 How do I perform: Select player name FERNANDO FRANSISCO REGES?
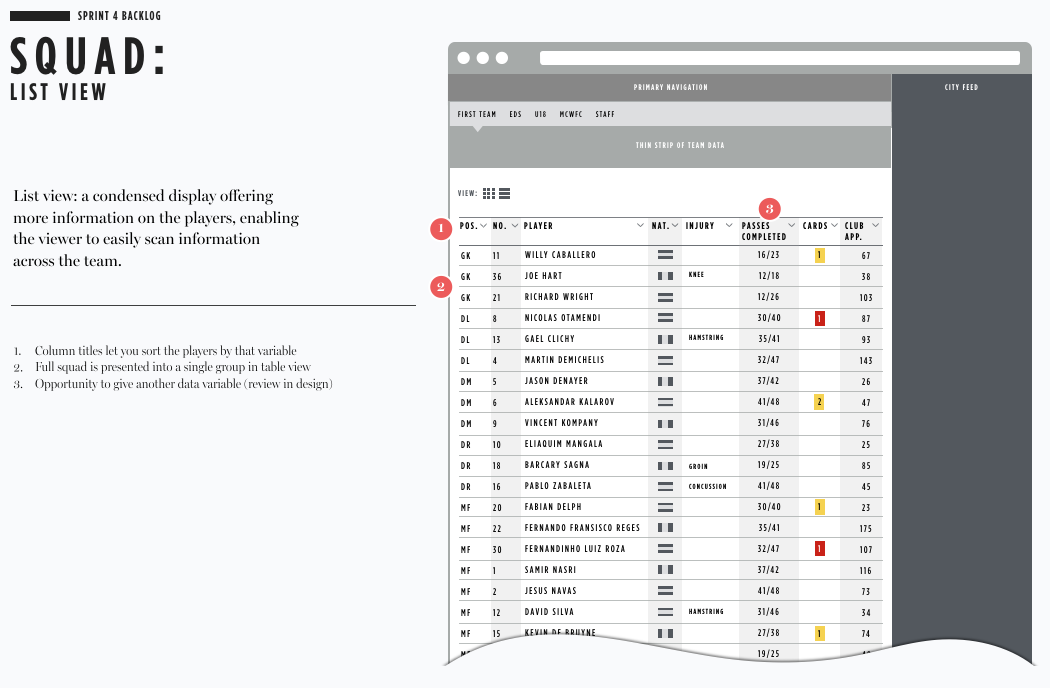pos(582,528)
